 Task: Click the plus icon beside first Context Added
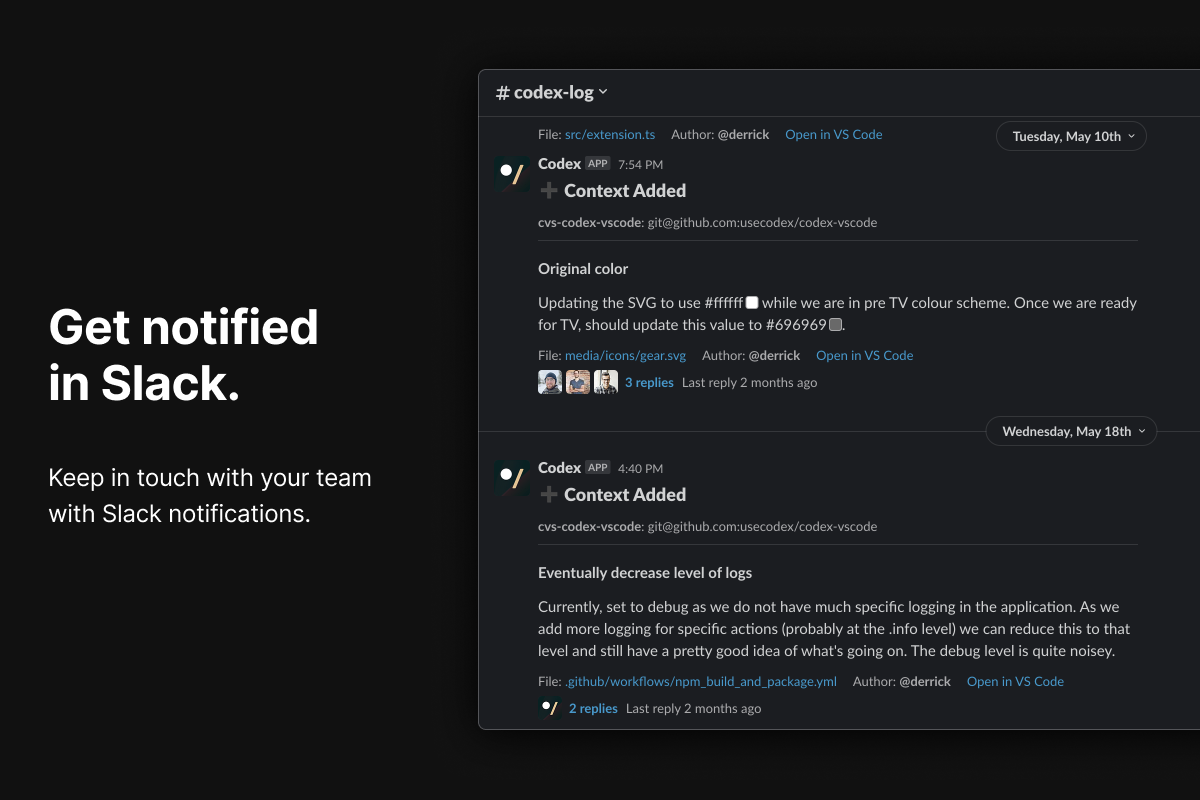coord(549,191)
